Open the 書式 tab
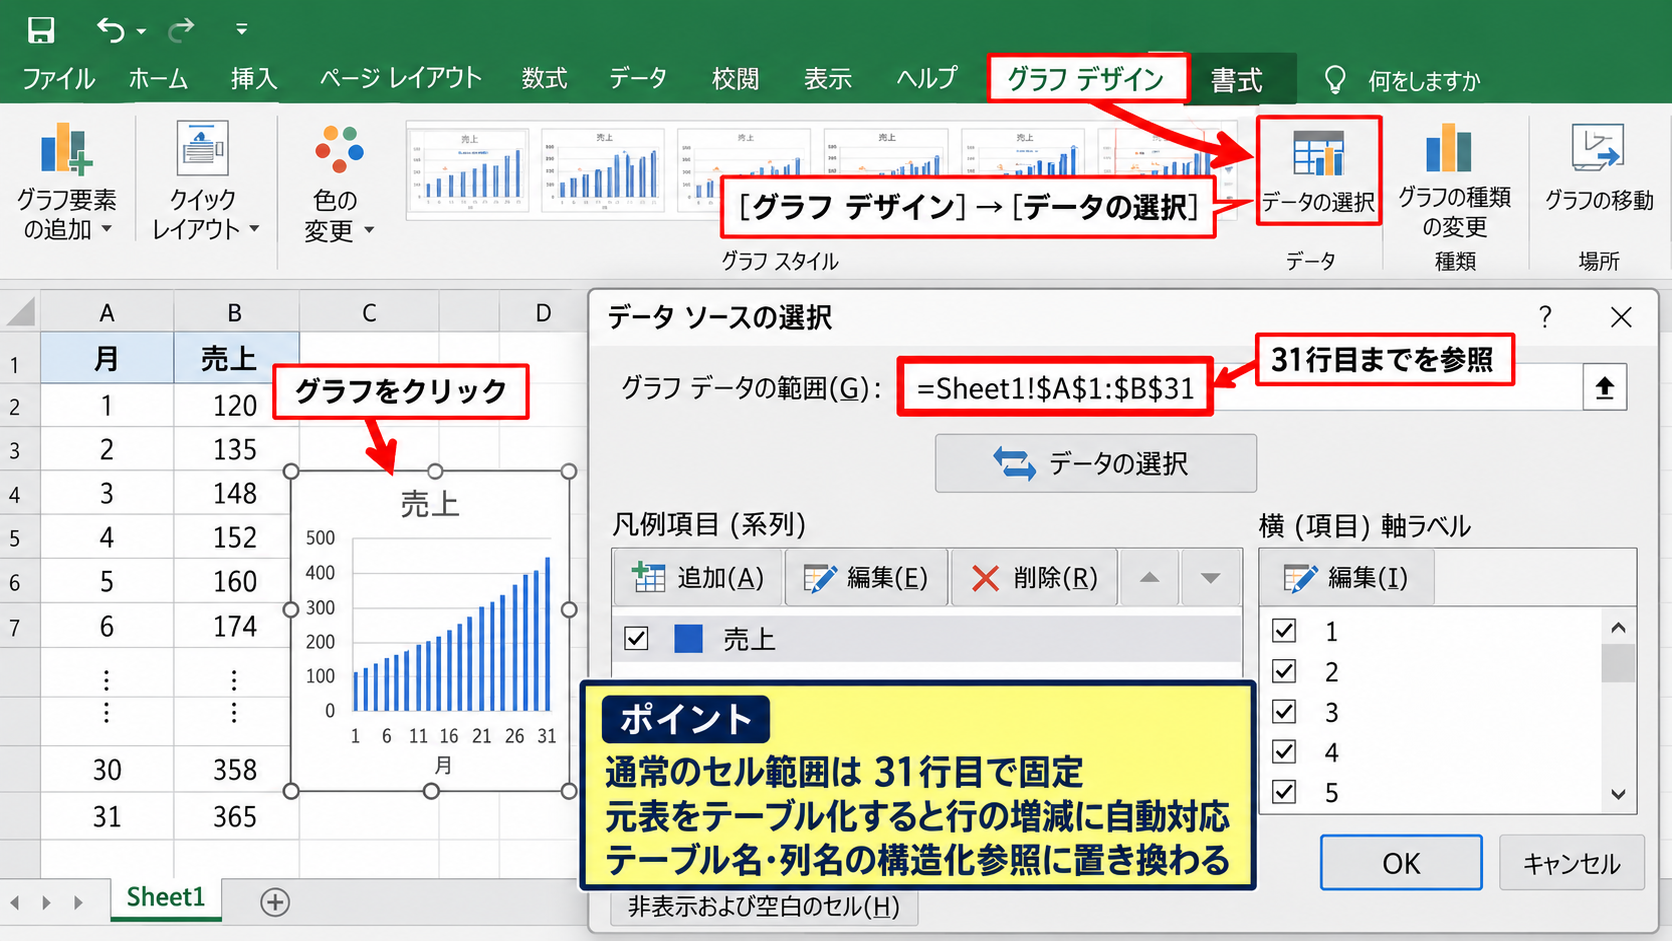1672x941 pixels. pos(1237,80)
